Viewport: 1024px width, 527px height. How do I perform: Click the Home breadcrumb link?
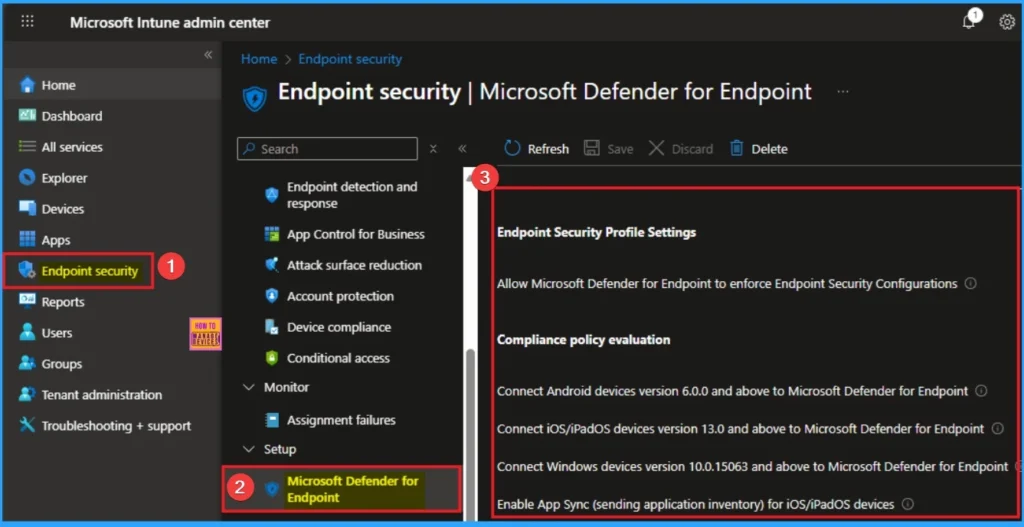[259, 59]
